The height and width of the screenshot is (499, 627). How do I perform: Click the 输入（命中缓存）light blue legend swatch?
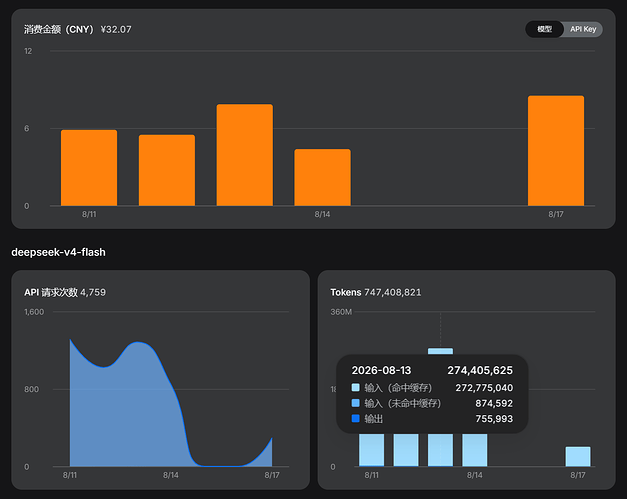355,387
